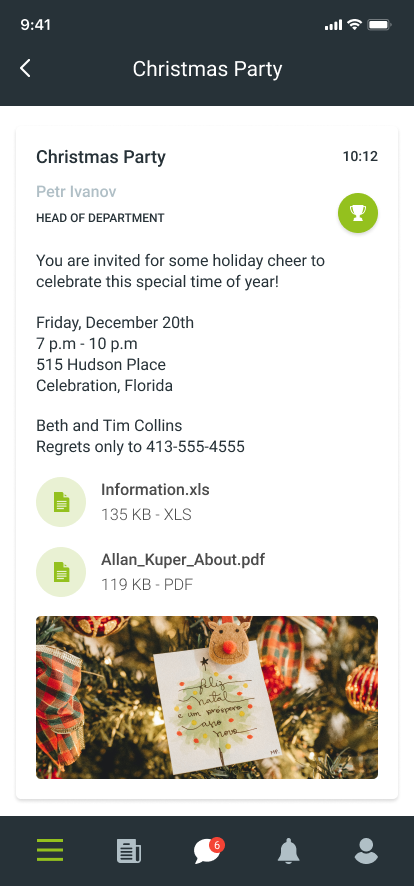Tap the Wi-Fi status icon

click(354, 24)
